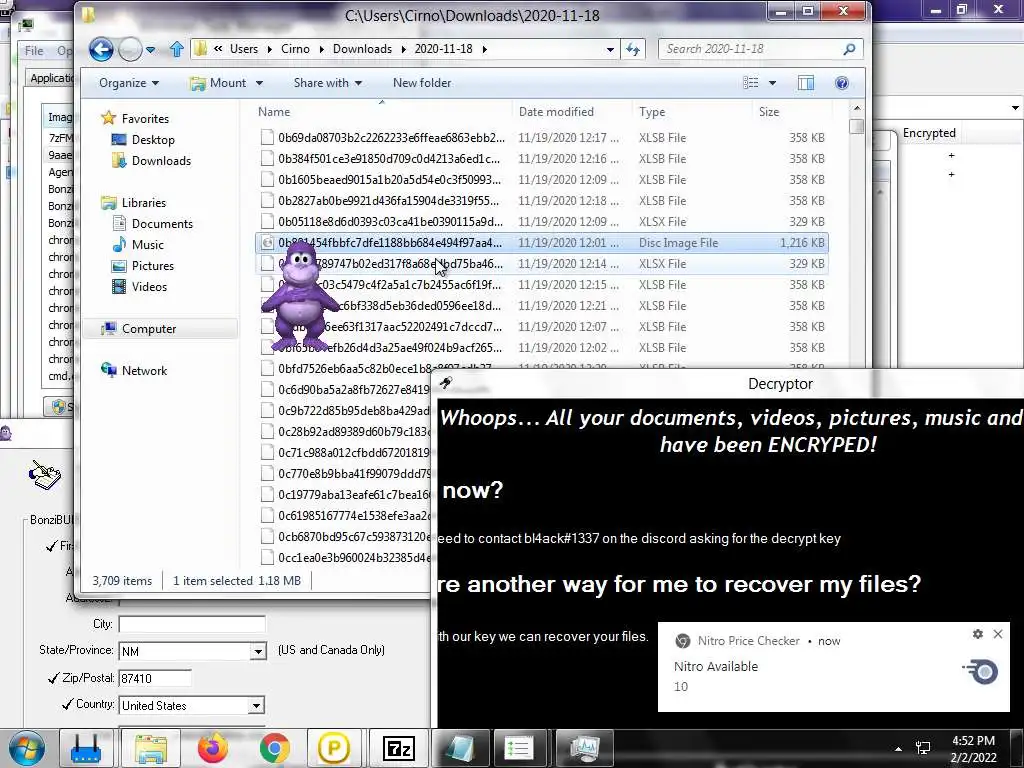Image resolution: width=1024 pixels, height=768 pixels.
Task: Launch Firefox from the taskbar
Action: click(x=213, y=748)
